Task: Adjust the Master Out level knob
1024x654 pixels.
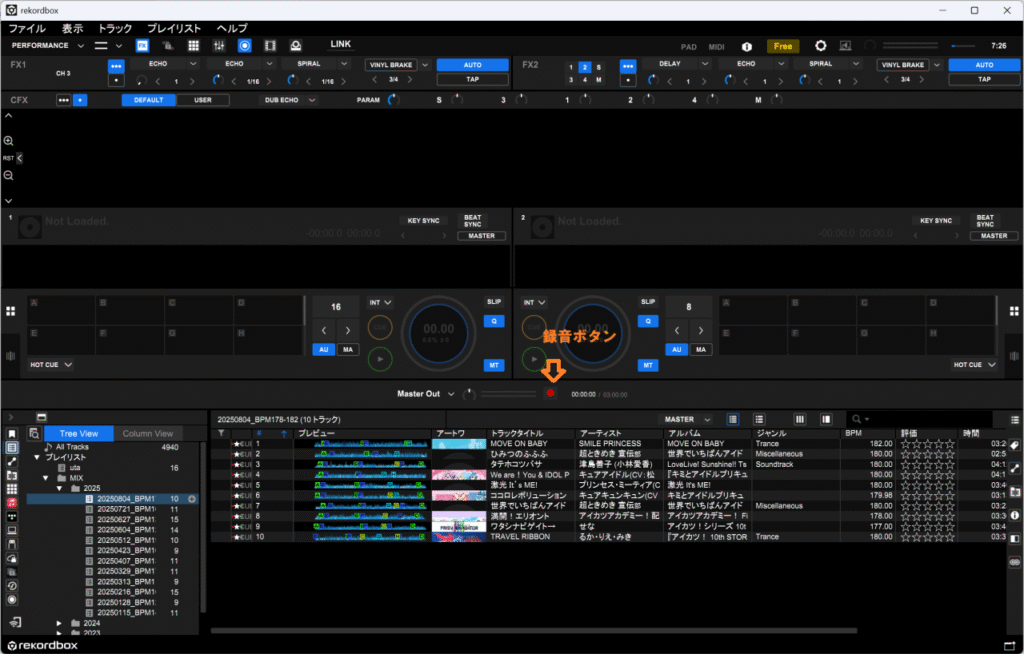Action: click(x=468, y=394)
